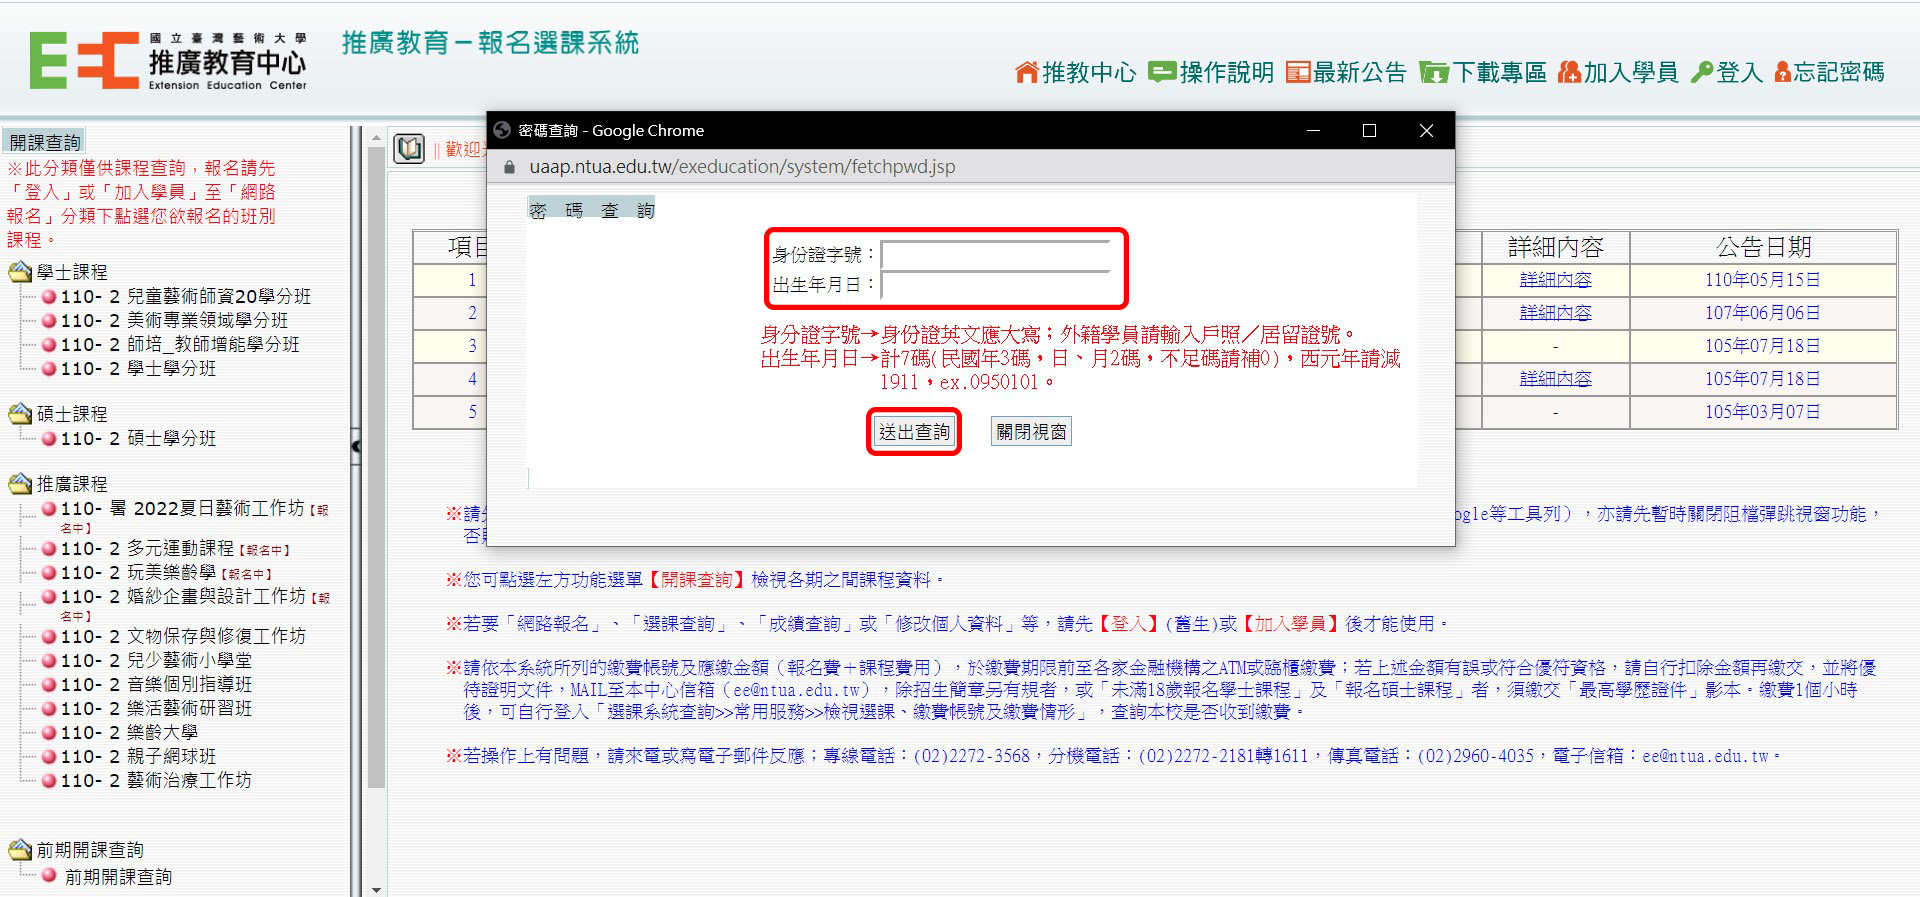Click the sidebar collapse splitter handle
Screen dimensions: 1920x897
[356, 446]
